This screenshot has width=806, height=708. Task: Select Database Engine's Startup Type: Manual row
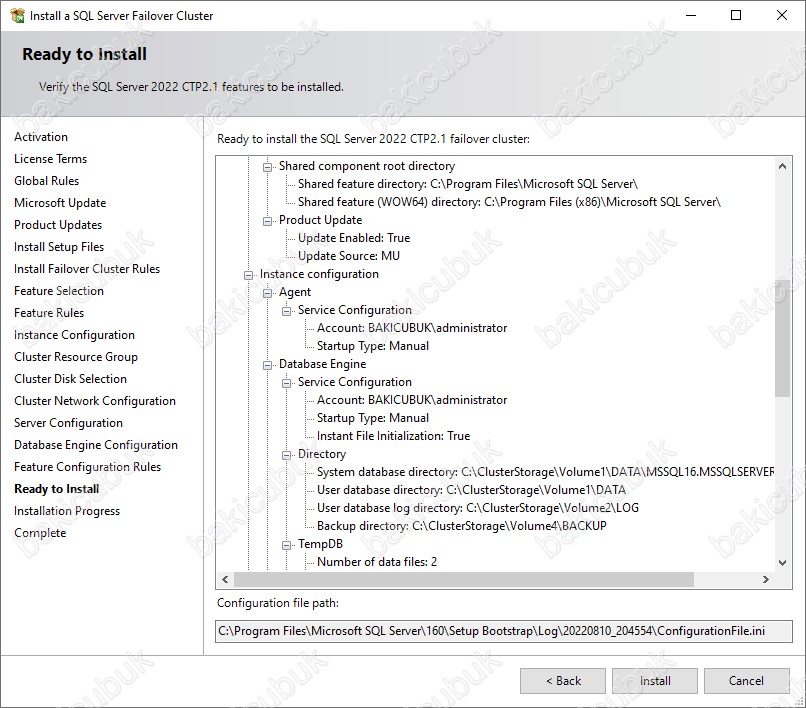click(x=373, y=418)
